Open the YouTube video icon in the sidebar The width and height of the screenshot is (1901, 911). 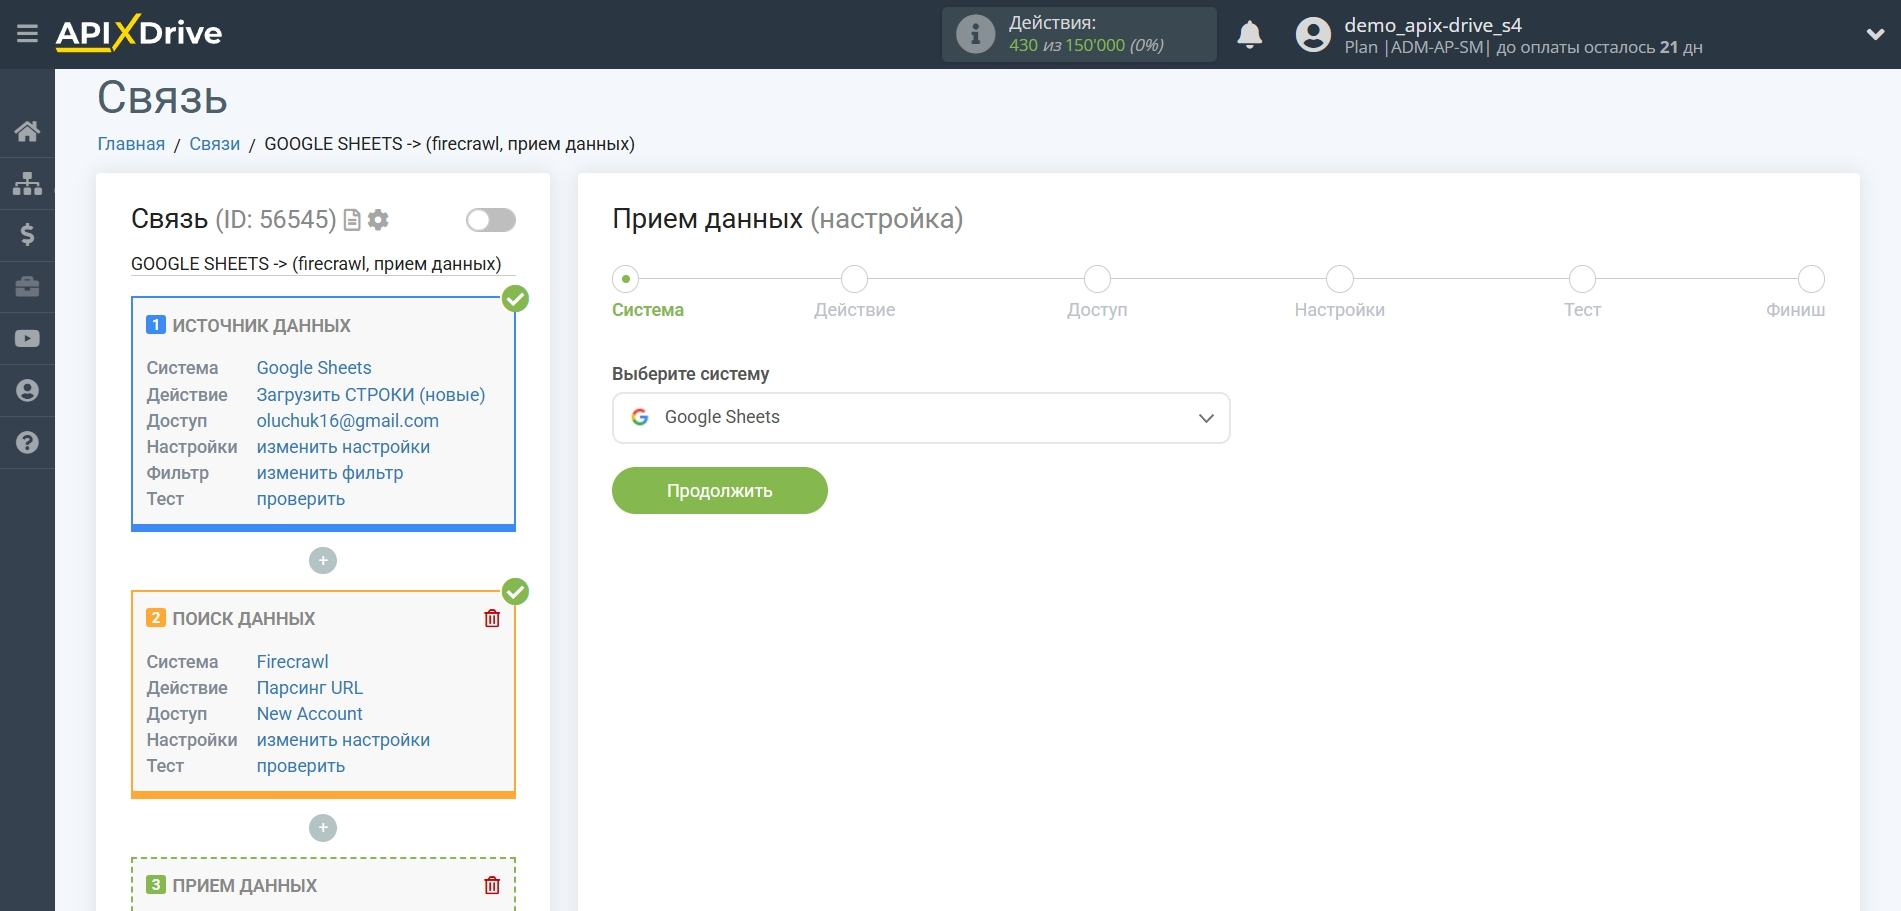(27, 339)
